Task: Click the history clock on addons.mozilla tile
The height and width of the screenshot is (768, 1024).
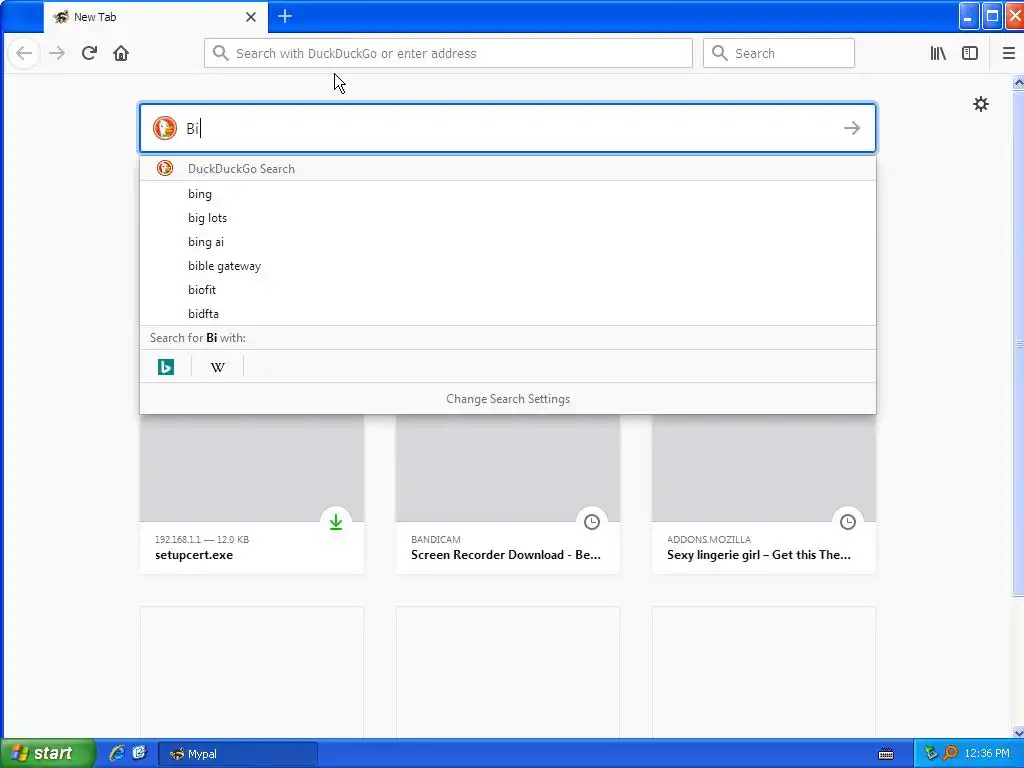Action: pyautogui.click(x=848, y=522)
